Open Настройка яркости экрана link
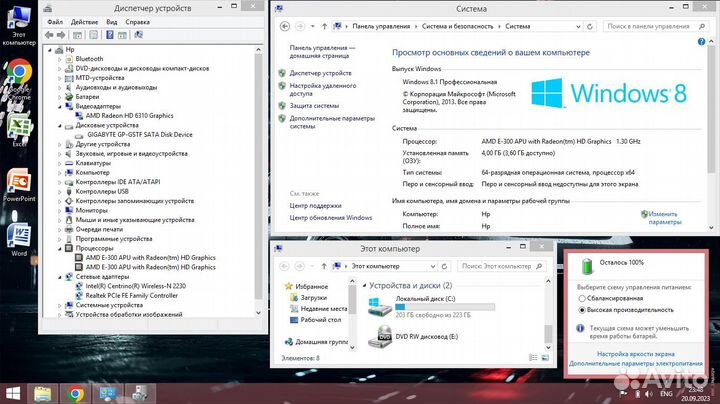The image size is (720, 404). (x=636, y=354)
